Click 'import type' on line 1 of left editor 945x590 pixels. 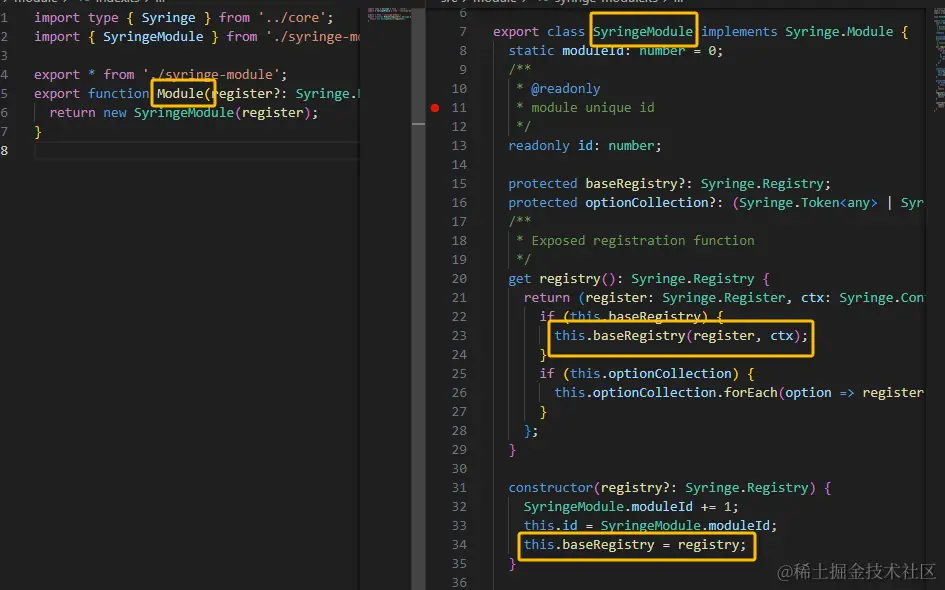coord(76,17)
